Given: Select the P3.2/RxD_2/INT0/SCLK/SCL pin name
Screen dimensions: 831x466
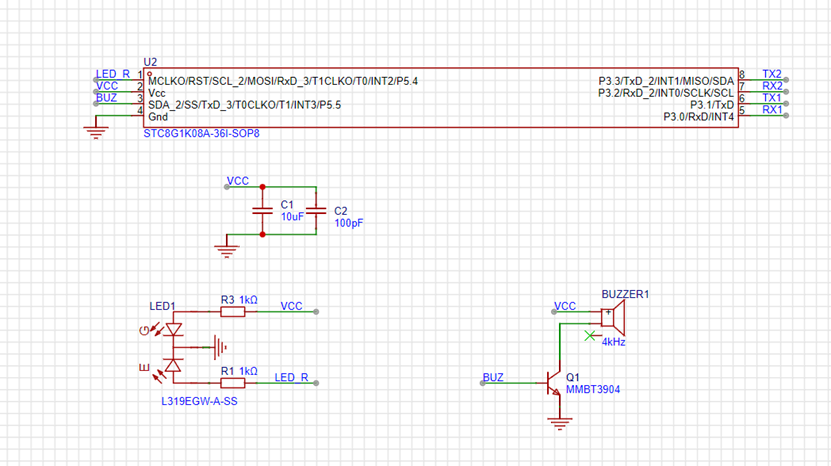Looking at the screenshot, I should (666, 93).
